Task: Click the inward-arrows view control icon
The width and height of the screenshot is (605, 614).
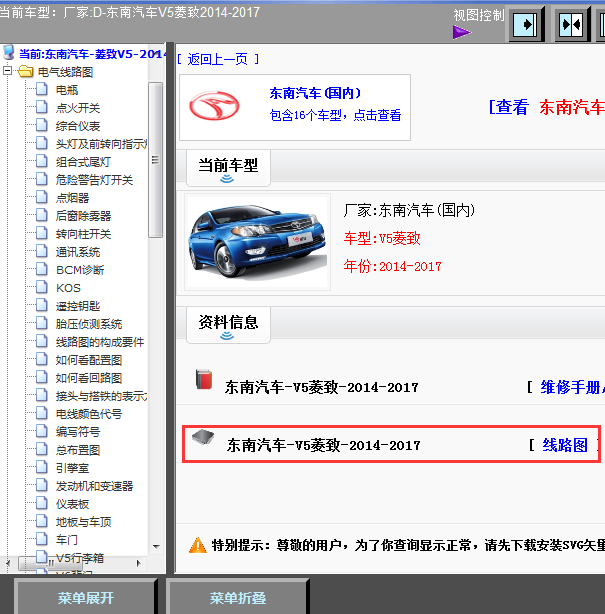Action: point(571,25)
